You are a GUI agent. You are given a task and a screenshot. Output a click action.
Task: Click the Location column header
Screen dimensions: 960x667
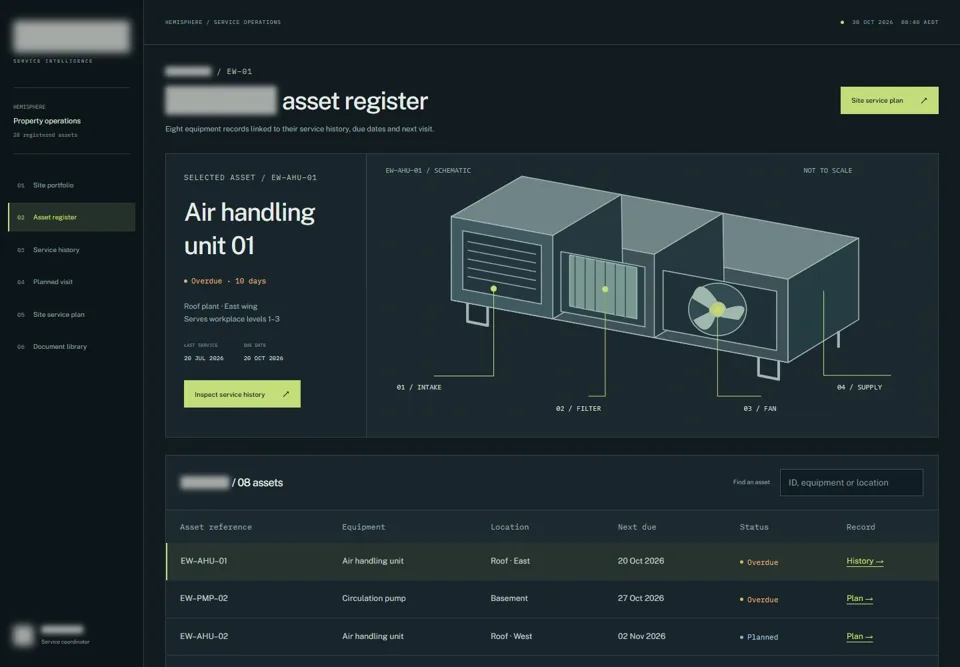(509, 527)
